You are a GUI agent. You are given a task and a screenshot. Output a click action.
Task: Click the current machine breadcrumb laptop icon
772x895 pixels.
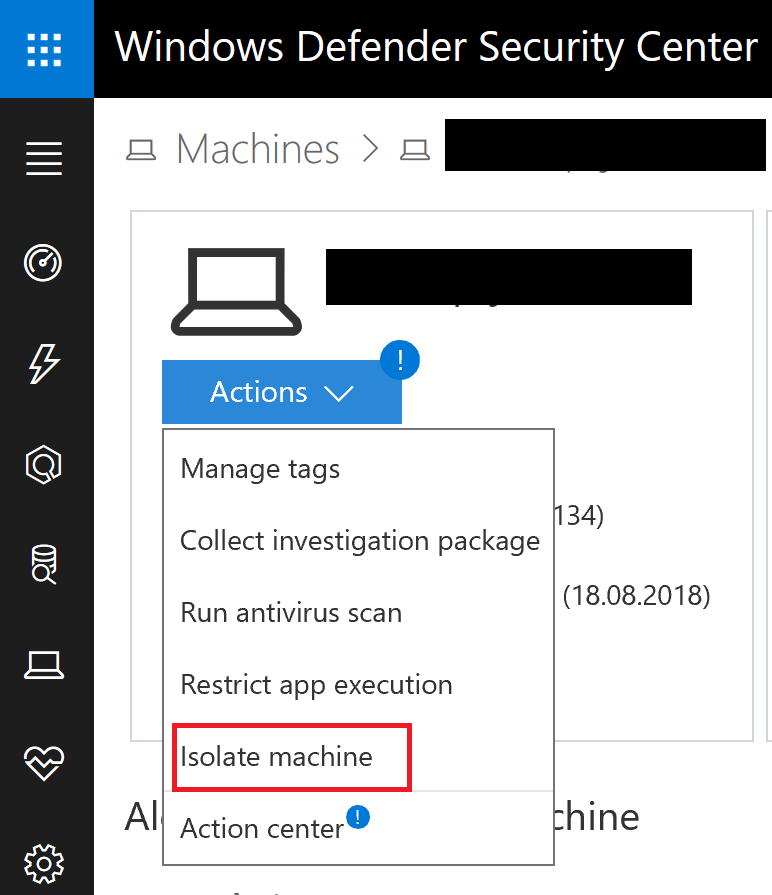[x=415, y=150]
